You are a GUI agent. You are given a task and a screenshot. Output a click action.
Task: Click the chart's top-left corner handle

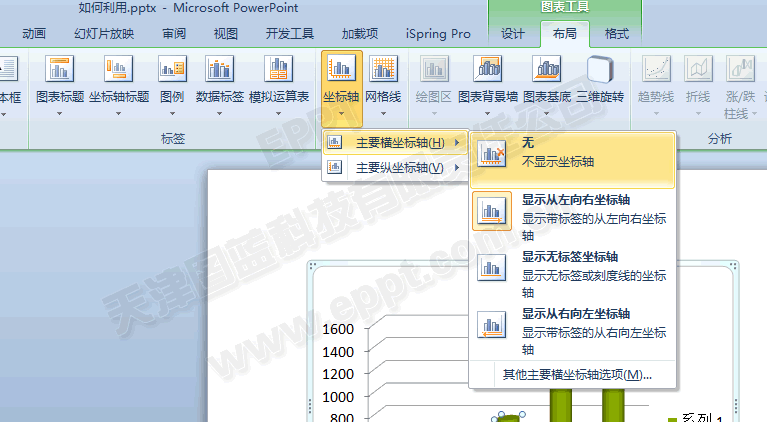coord(312,266)
